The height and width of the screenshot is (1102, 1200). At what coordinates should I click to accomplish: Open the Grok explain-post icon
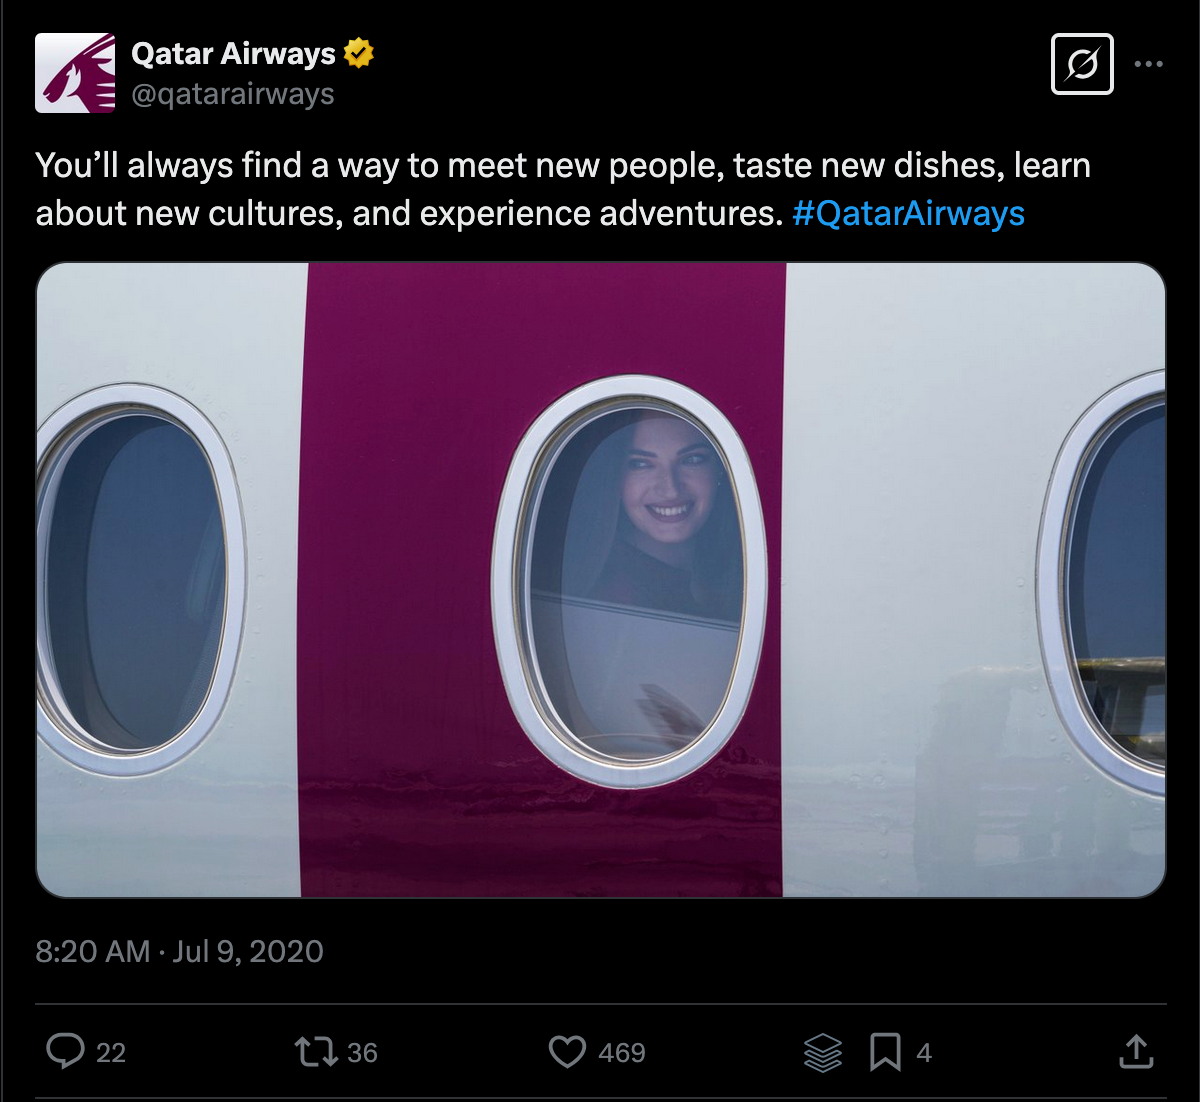click(x=1082, y=65)
